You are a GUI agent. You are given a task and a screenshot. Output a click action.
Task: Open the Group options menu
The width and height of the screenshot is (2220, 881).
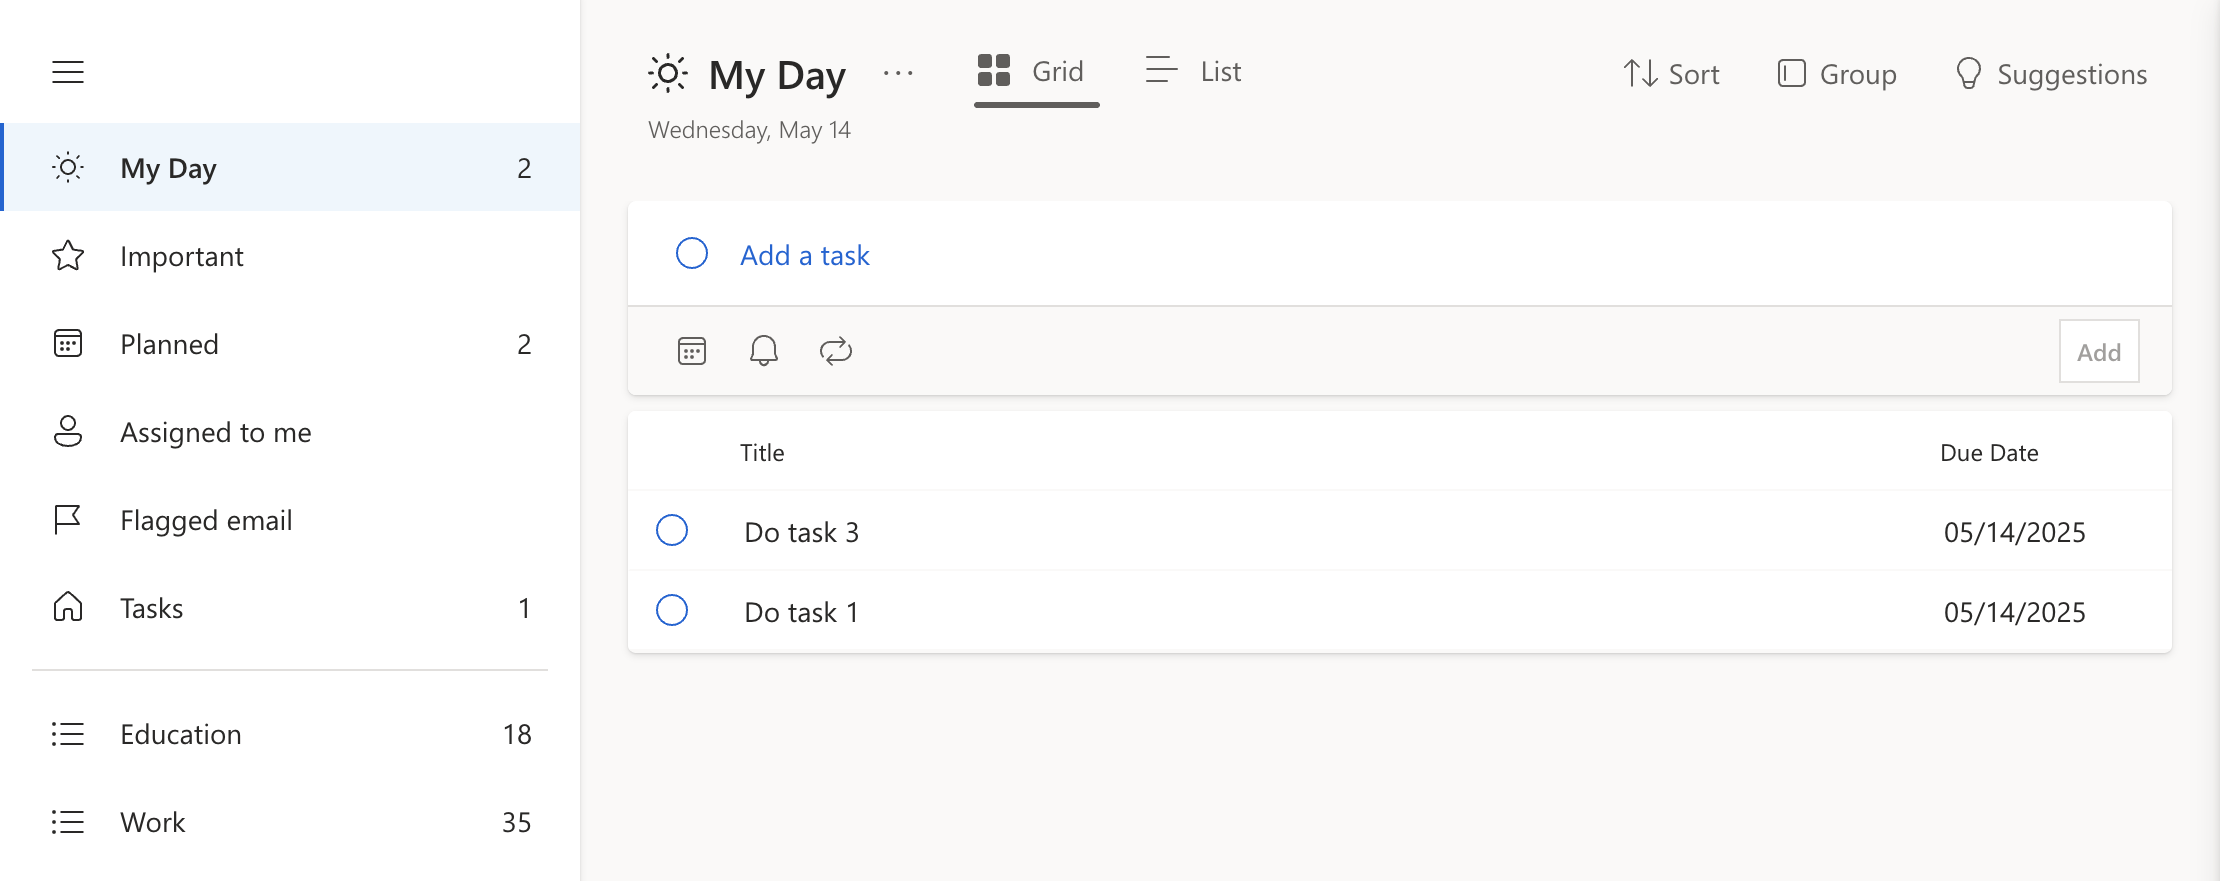[x=1837, y=74]
